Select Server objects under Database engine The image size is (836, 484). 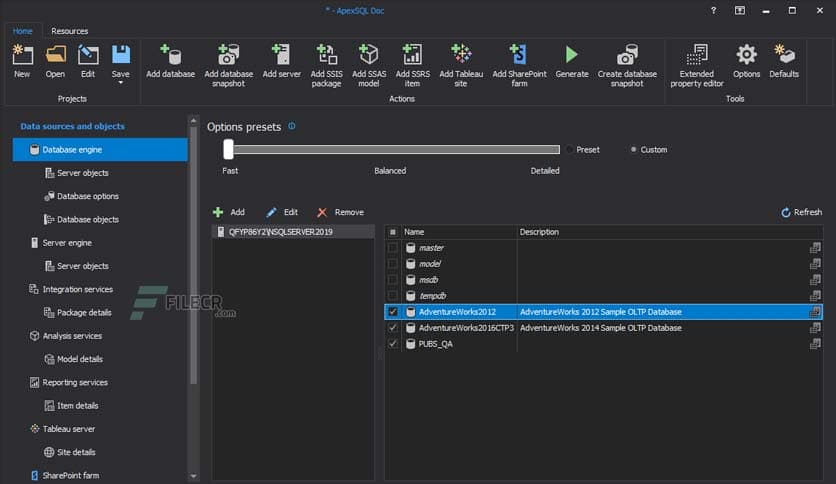click(x=77, y=173)
